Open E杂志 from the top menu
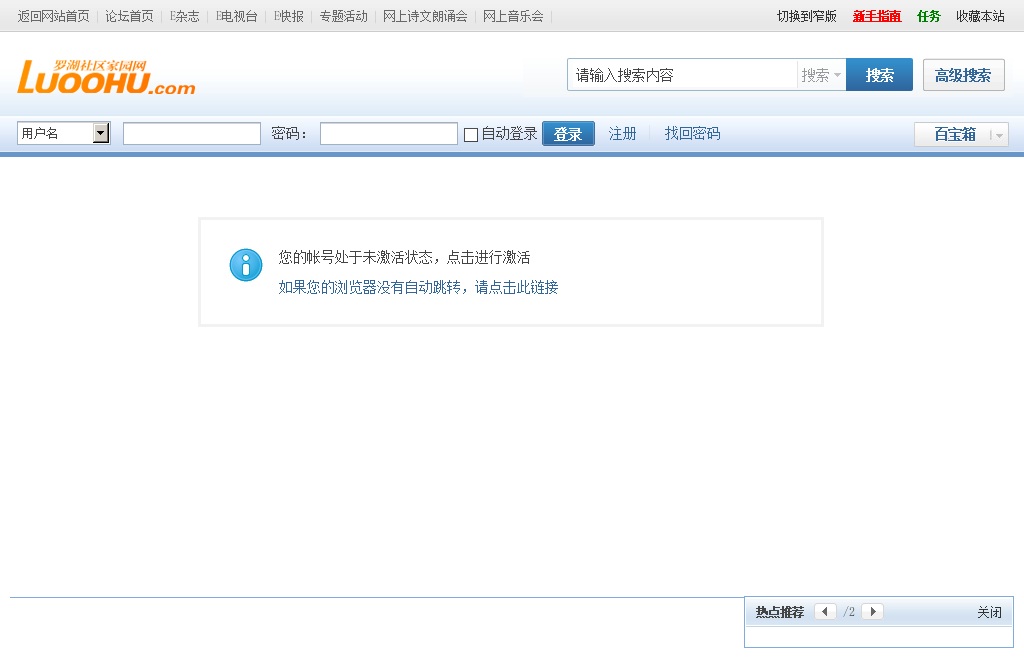The image size is (1024, 658). [185, 16]
